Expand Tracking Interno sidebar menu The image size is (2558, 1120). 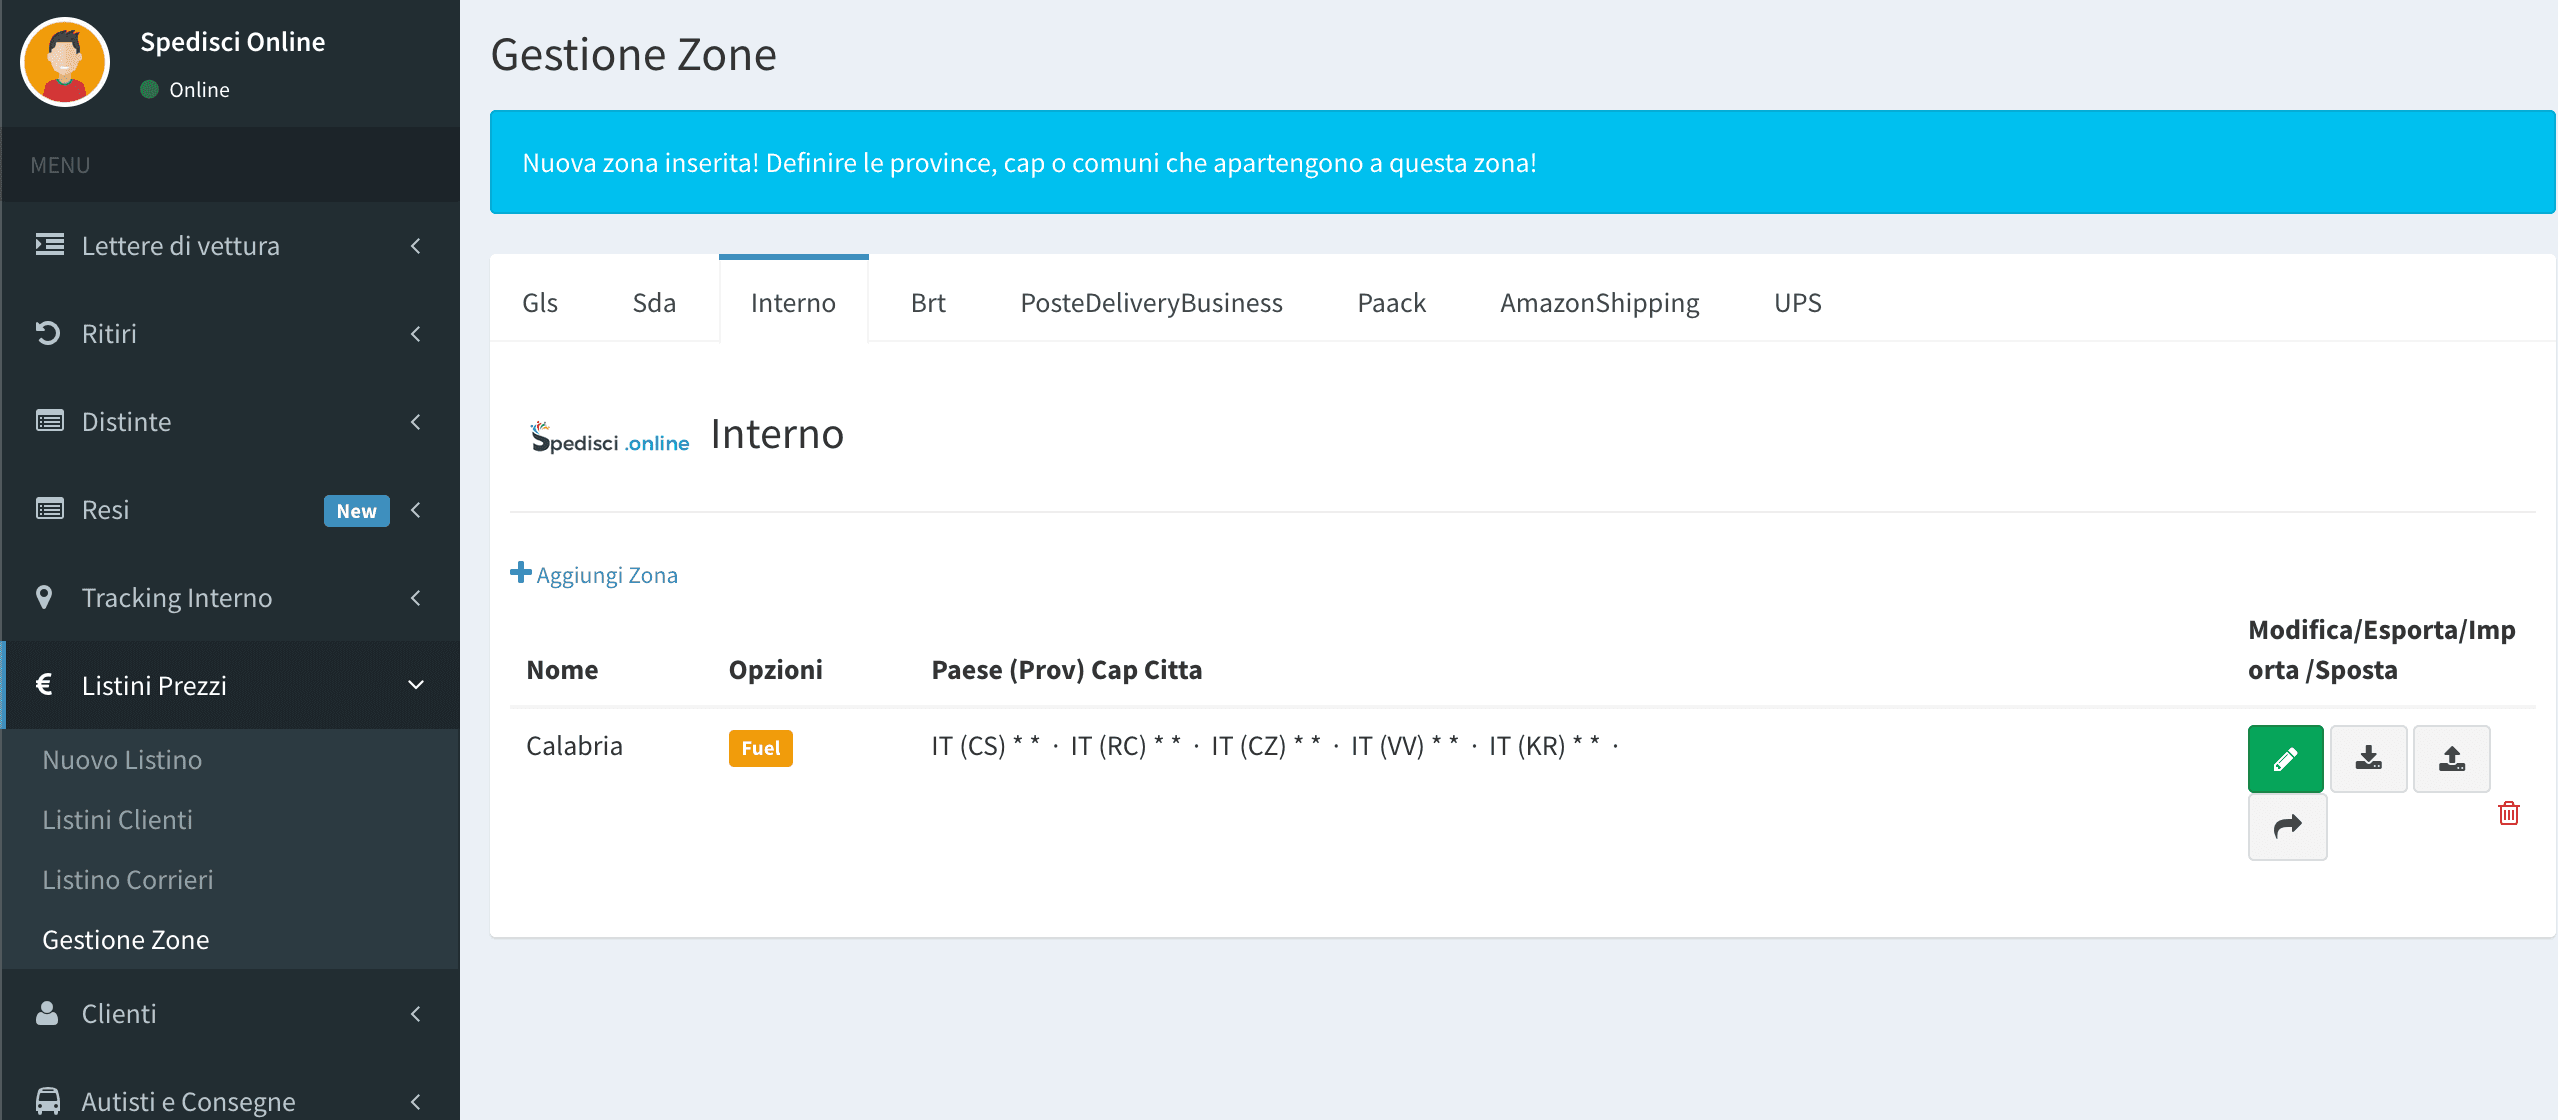[230, 598]
